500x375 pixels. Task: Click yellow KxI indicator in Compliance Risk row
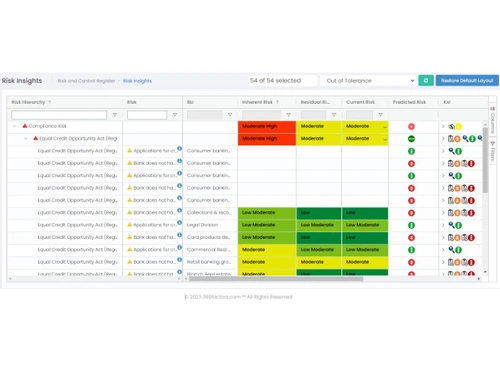459,126
